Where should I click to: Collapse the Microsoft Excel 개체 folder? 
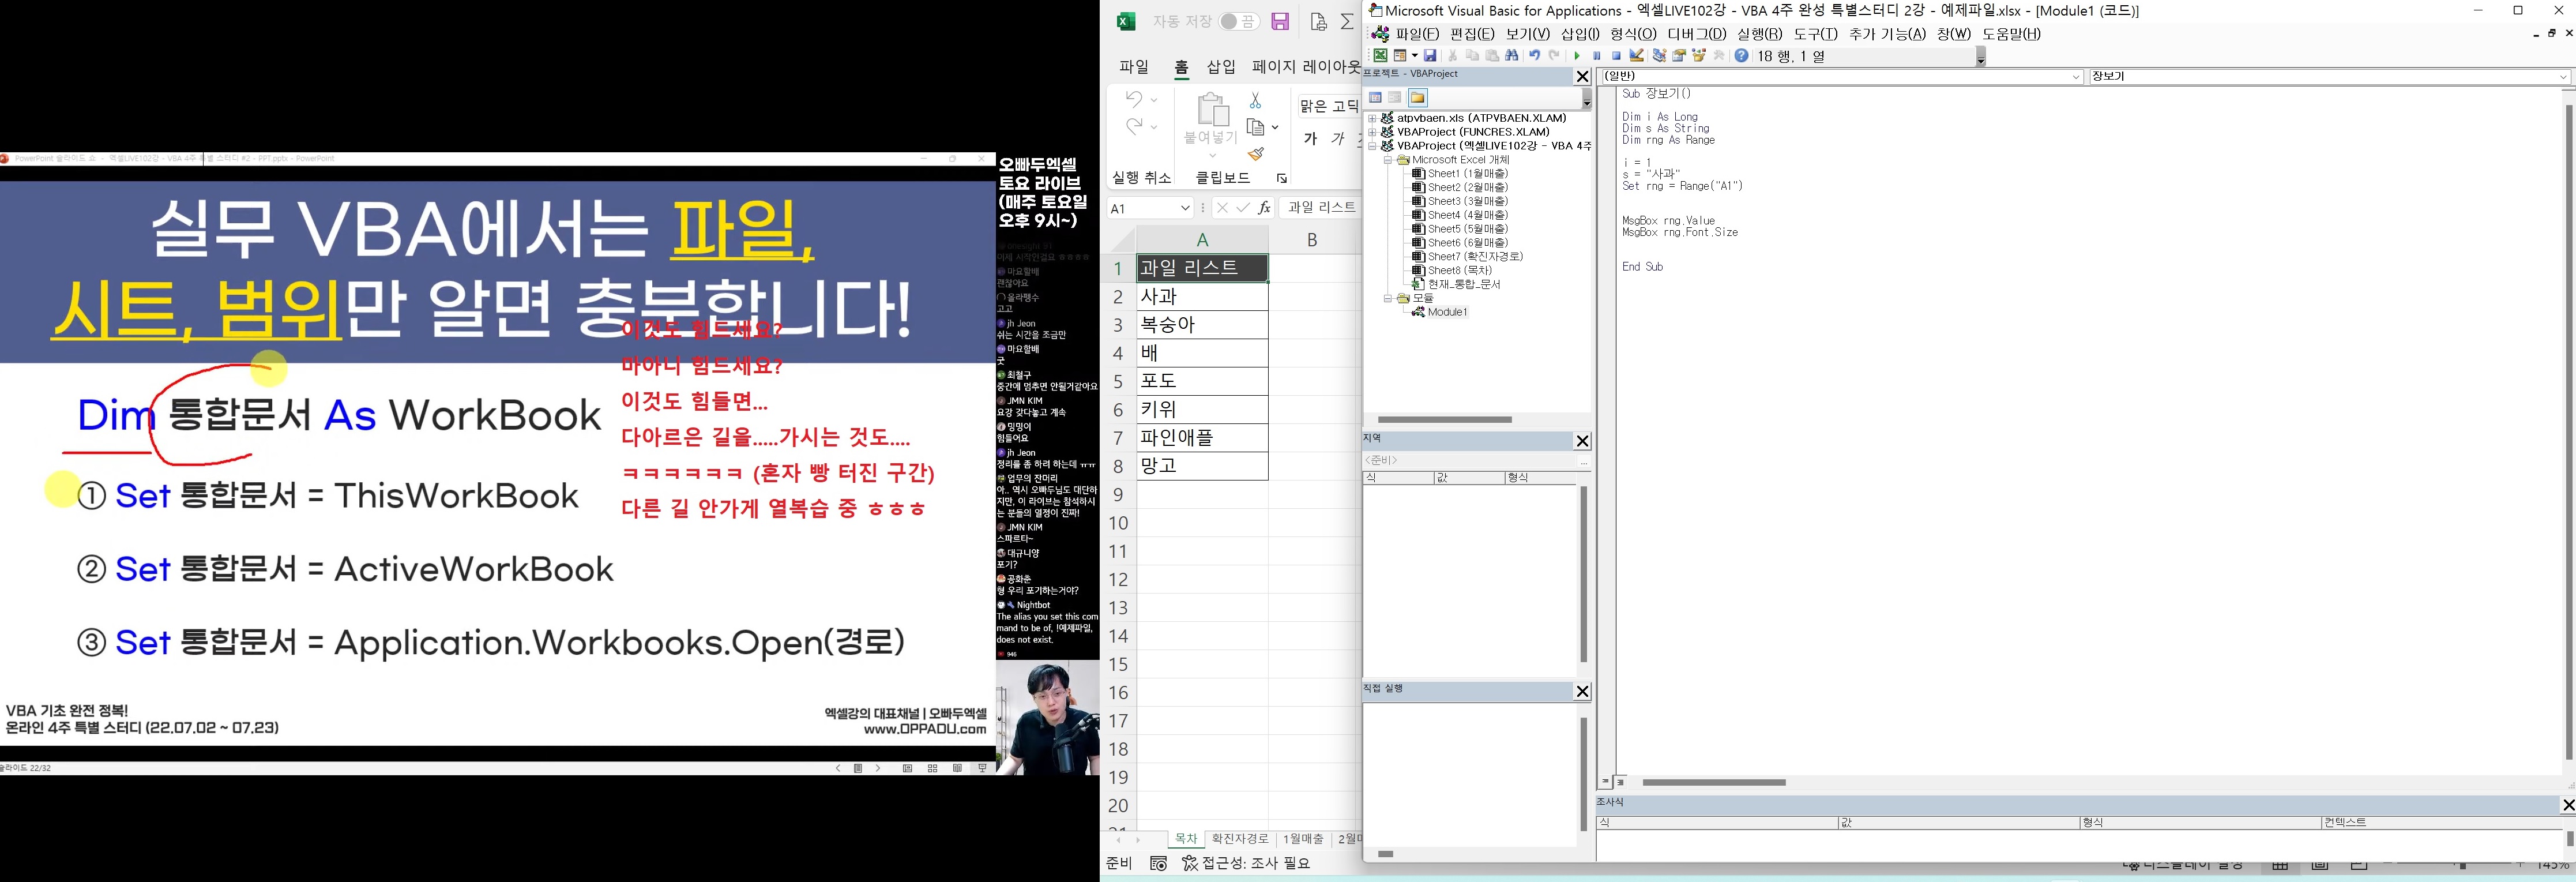[x=1386, y=159]
